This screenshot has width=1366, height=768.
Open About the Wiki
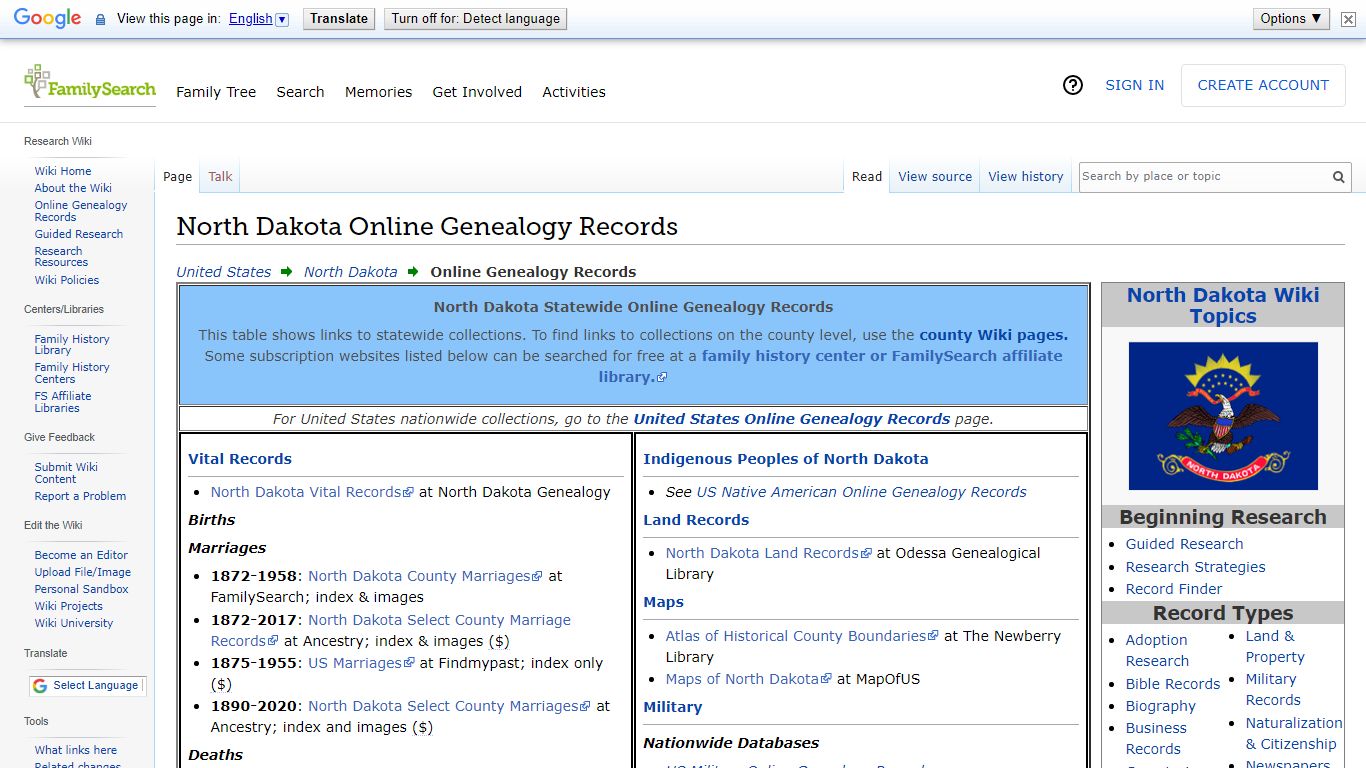click(x=73, y=188)
